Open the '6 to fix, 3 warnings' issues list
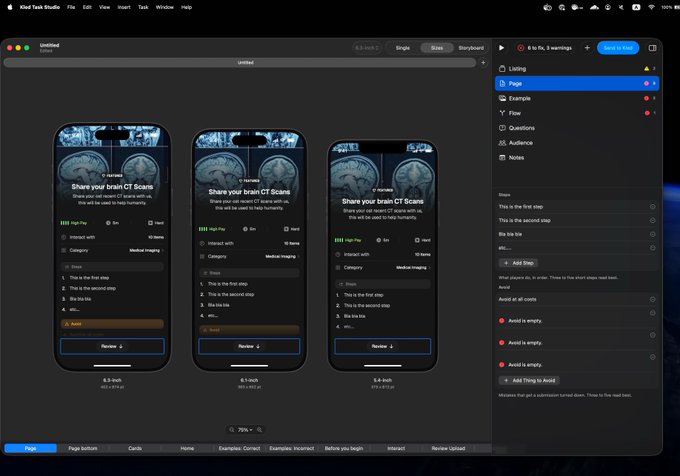This screenshot has width=680, height=476. 545,48
